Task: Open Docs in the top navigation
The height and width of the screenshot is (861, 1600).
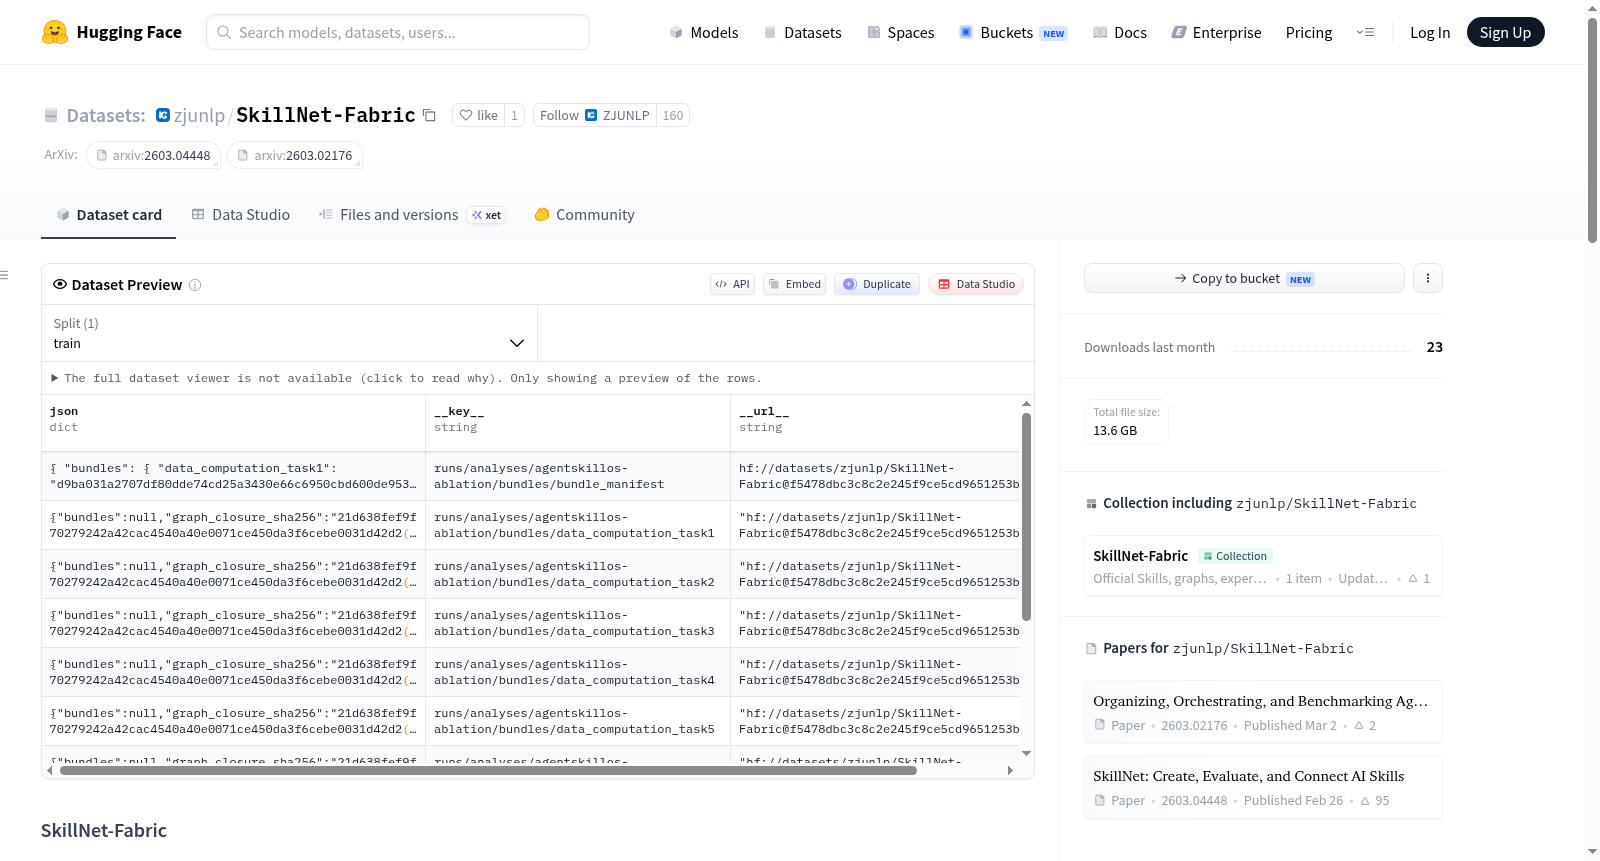Action: coord(1120,33)
